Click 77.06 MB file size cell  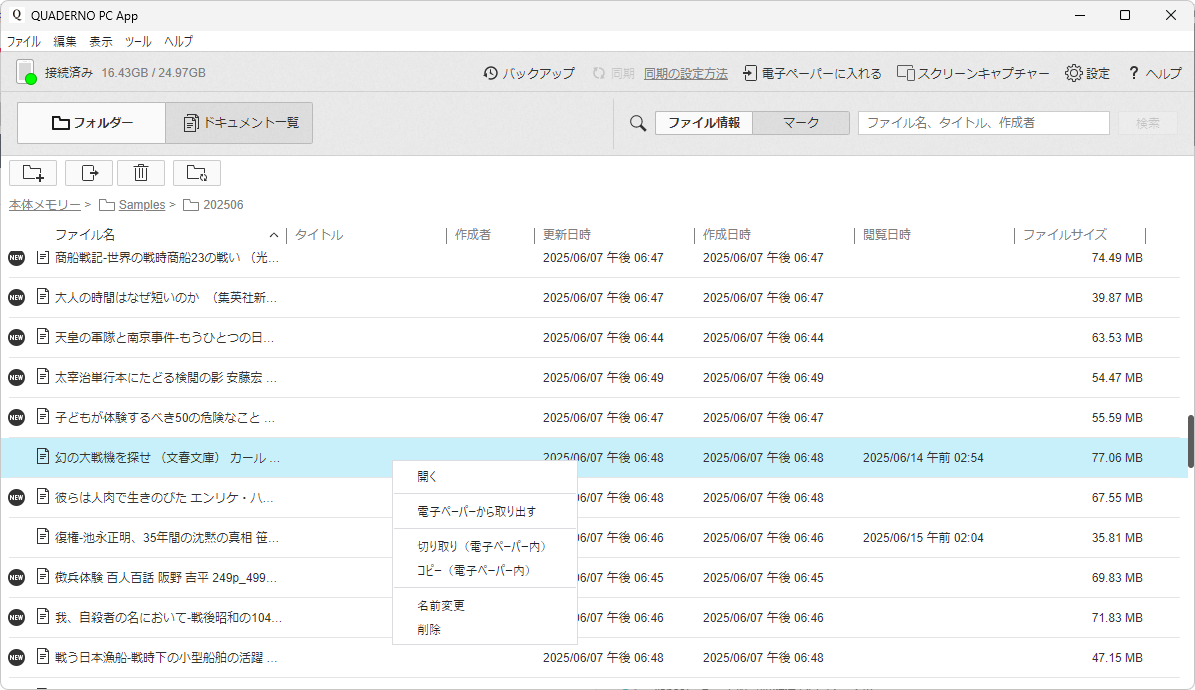coord(1117,457)
